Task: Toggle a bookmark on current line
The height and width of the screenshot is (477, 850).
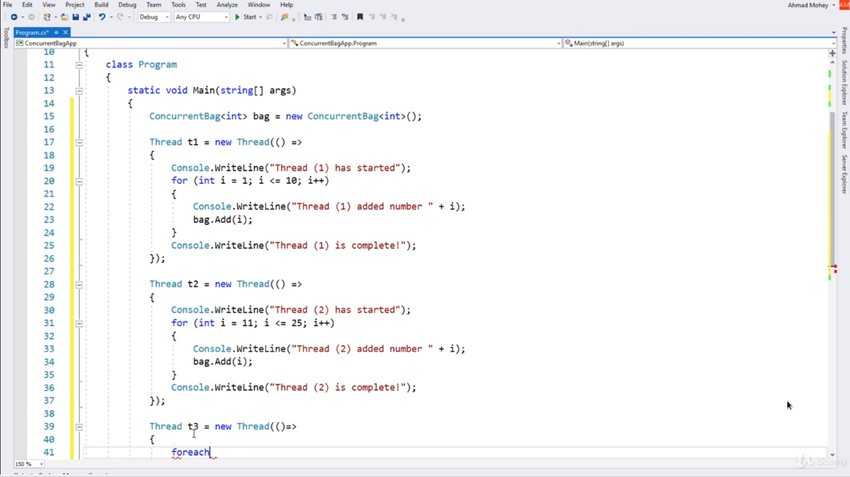Action: coord(360,17)
